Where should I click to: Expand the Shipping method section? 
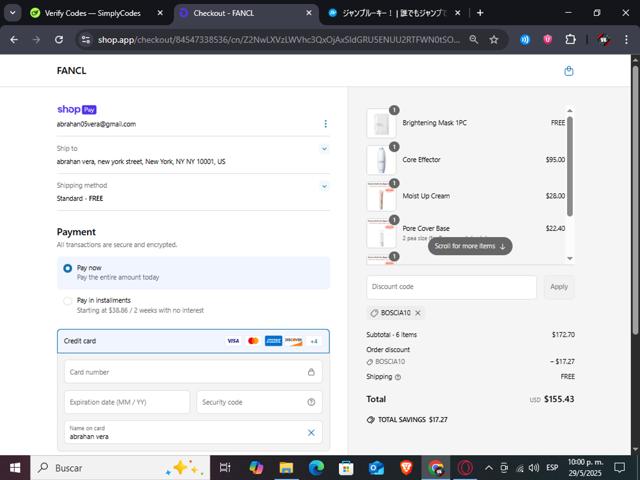tap(324, 187)
